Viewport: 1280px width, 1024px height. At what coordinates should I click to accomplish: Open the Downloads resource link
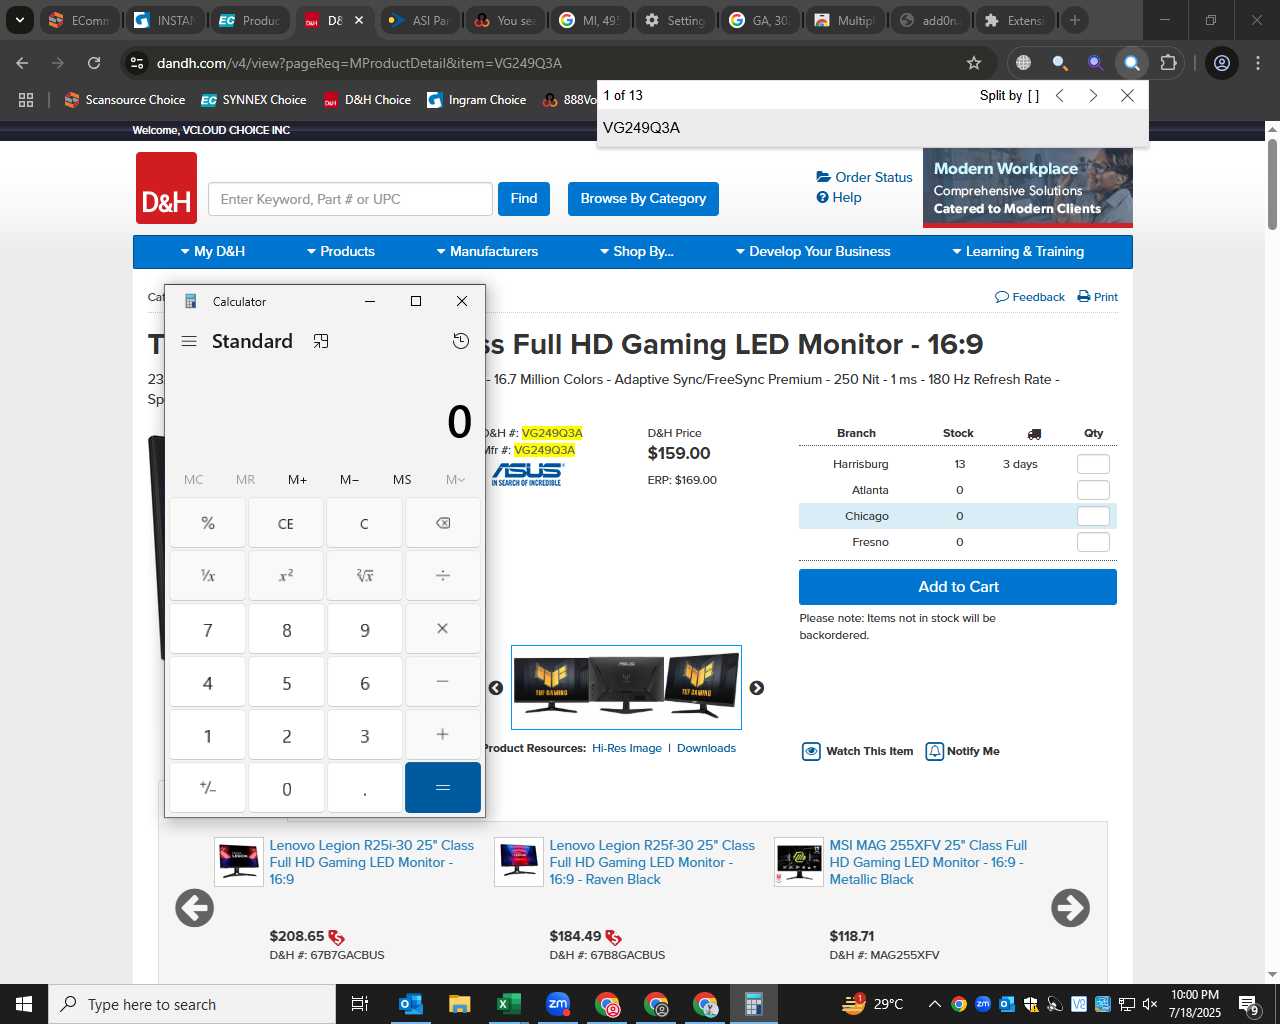coord(706,748)
